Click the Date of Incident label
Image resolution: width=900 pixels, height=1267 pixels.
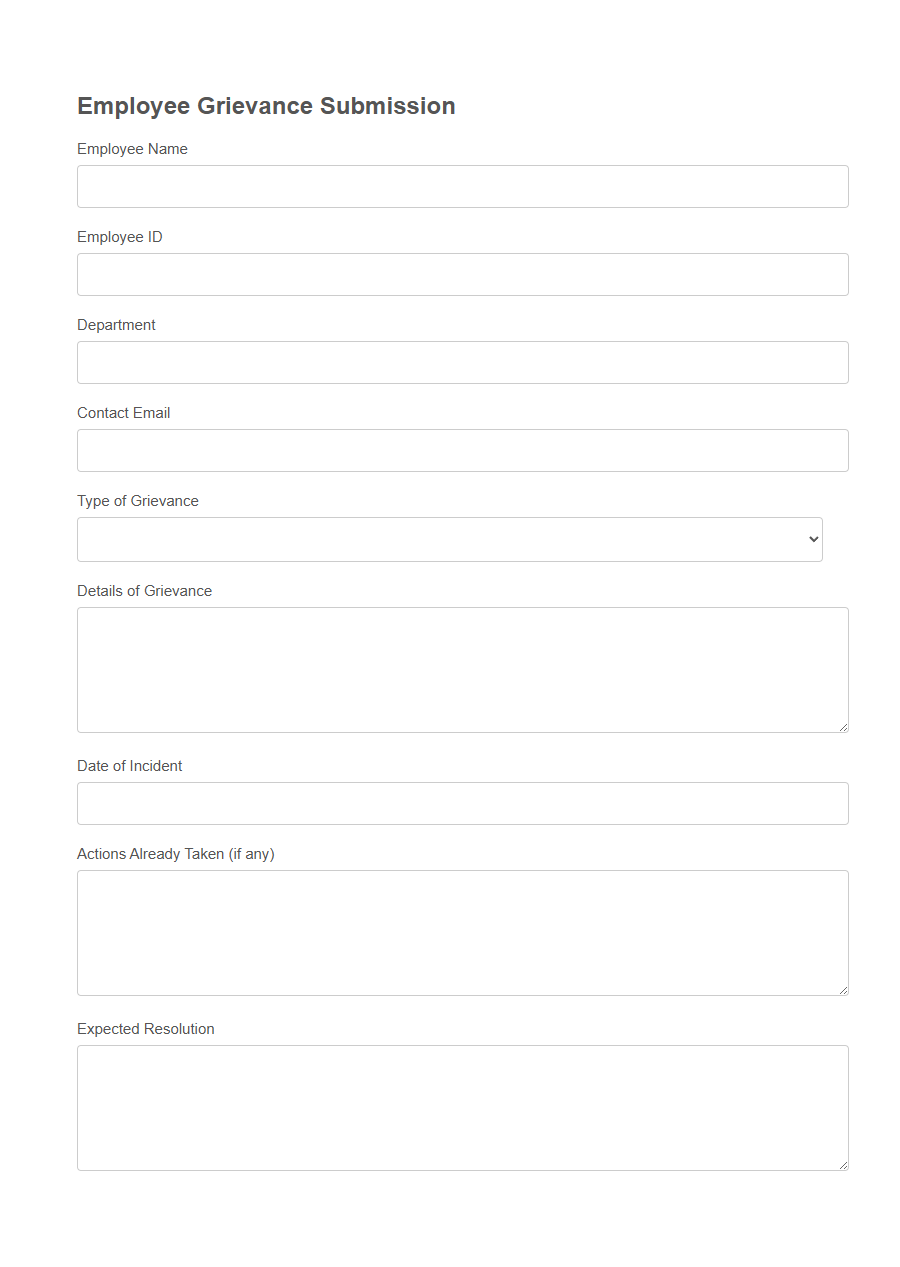click(129, 765)
